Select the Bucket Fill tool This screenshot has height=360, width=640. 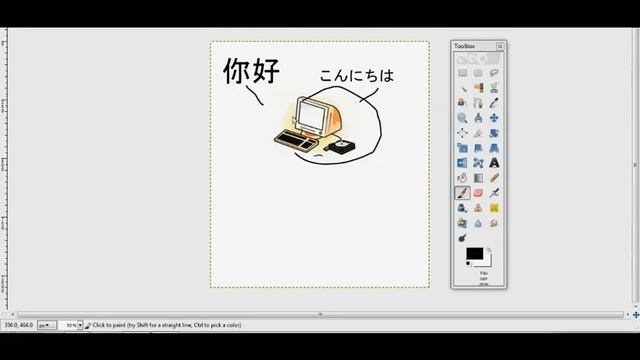462,178
